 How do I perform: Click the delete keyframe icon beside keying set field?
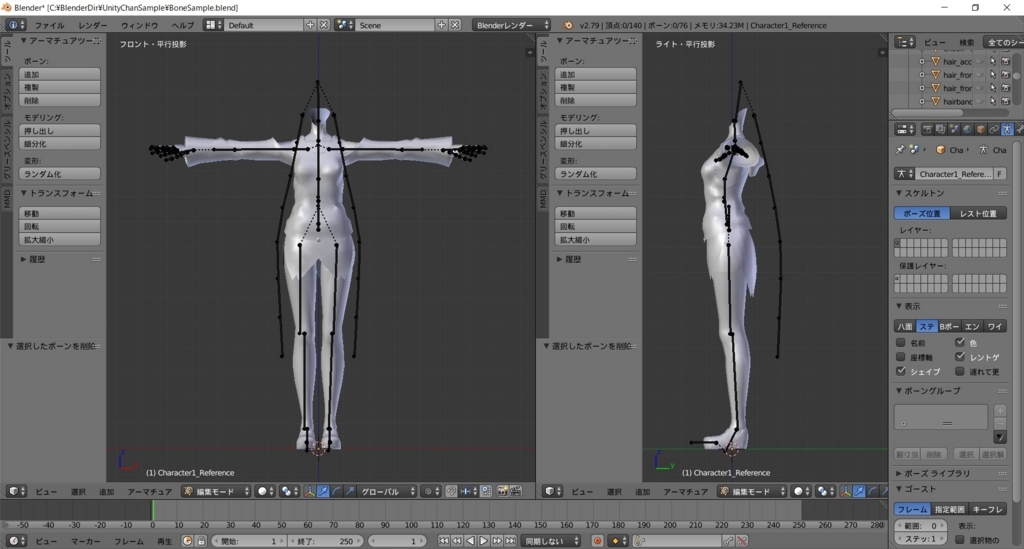[742, 541]
